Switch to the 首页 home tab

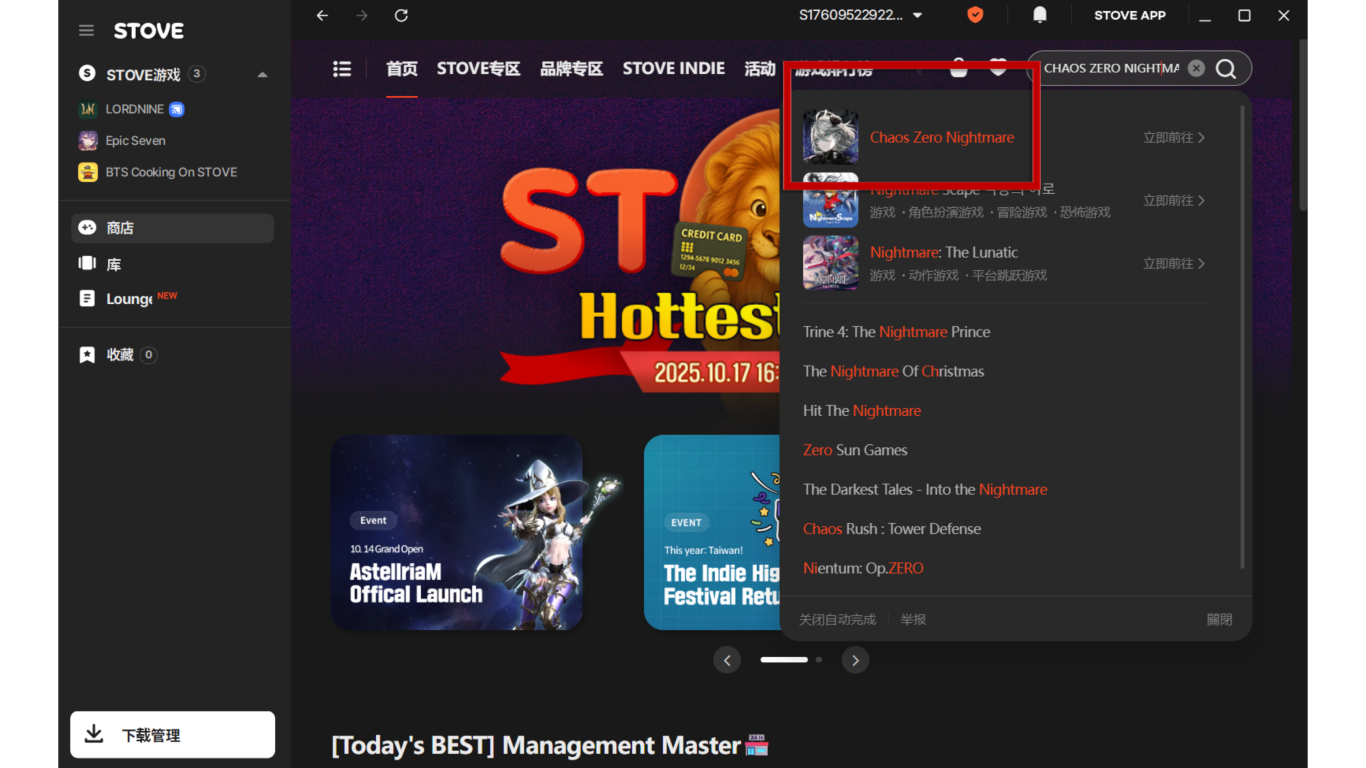tap(402, 69)
